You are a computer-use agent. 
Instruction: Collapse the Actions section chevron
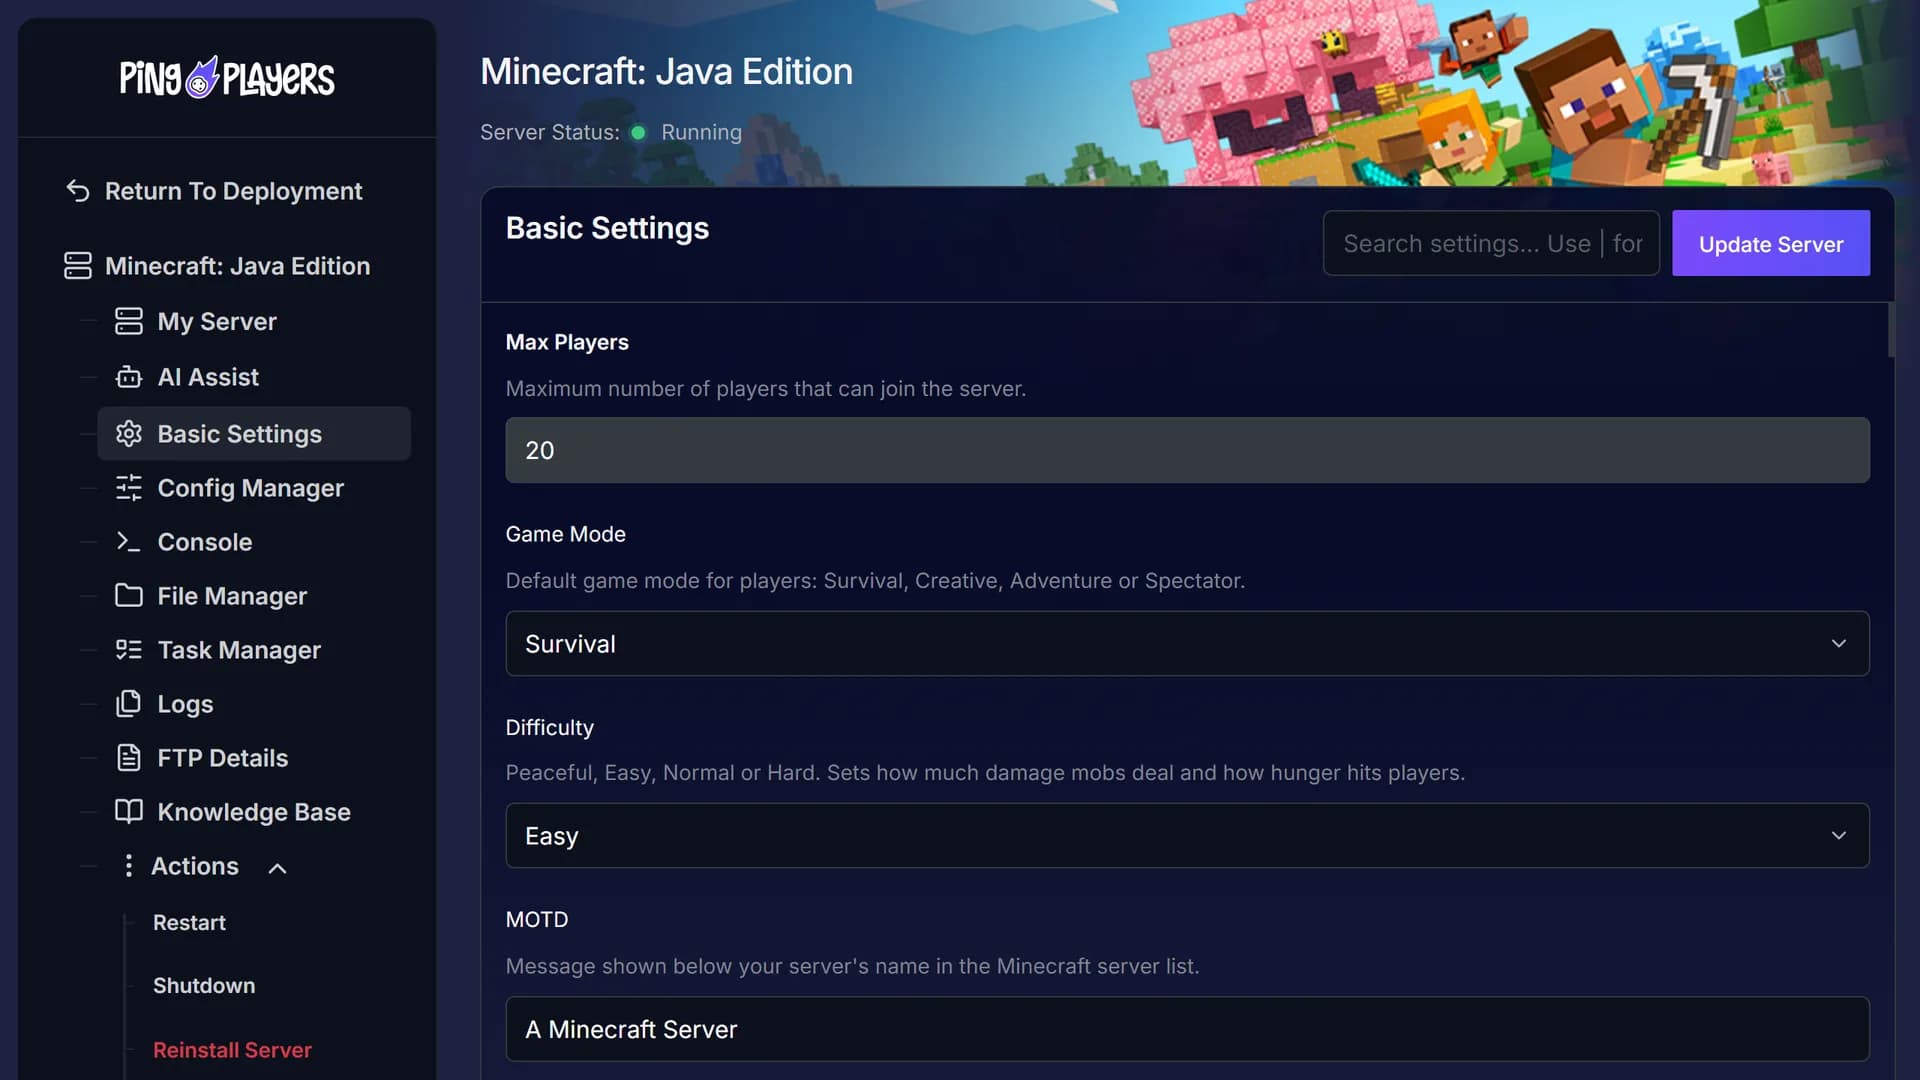point(278,868)
